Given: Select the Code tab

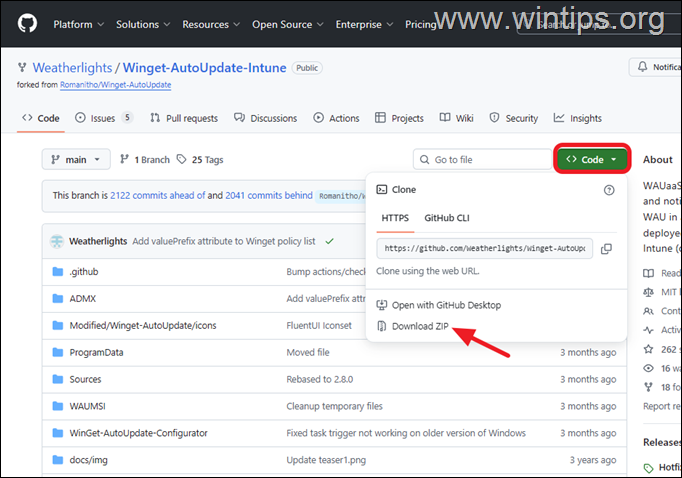Looking at the screenshot, I should 40,118.
